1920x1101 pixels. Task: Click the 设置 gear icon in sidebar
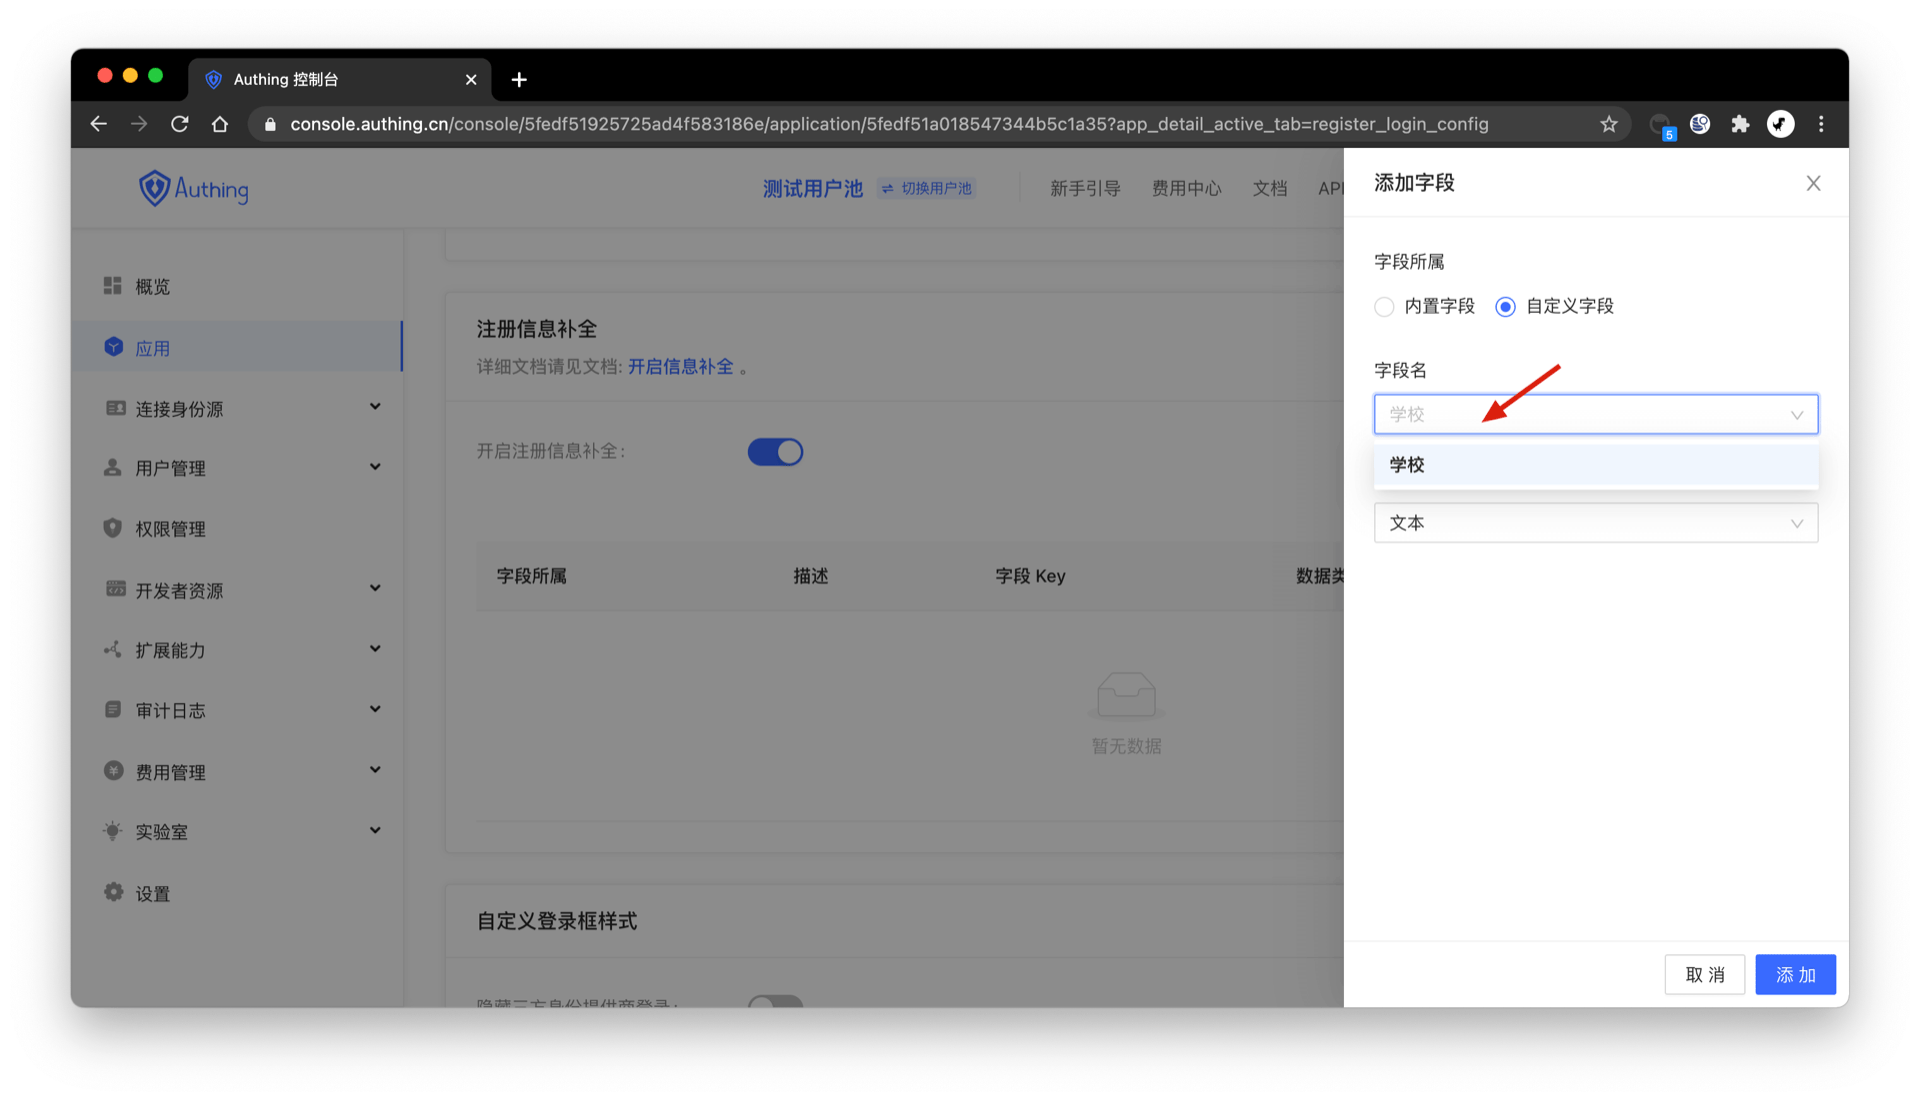tap(113, 892)
